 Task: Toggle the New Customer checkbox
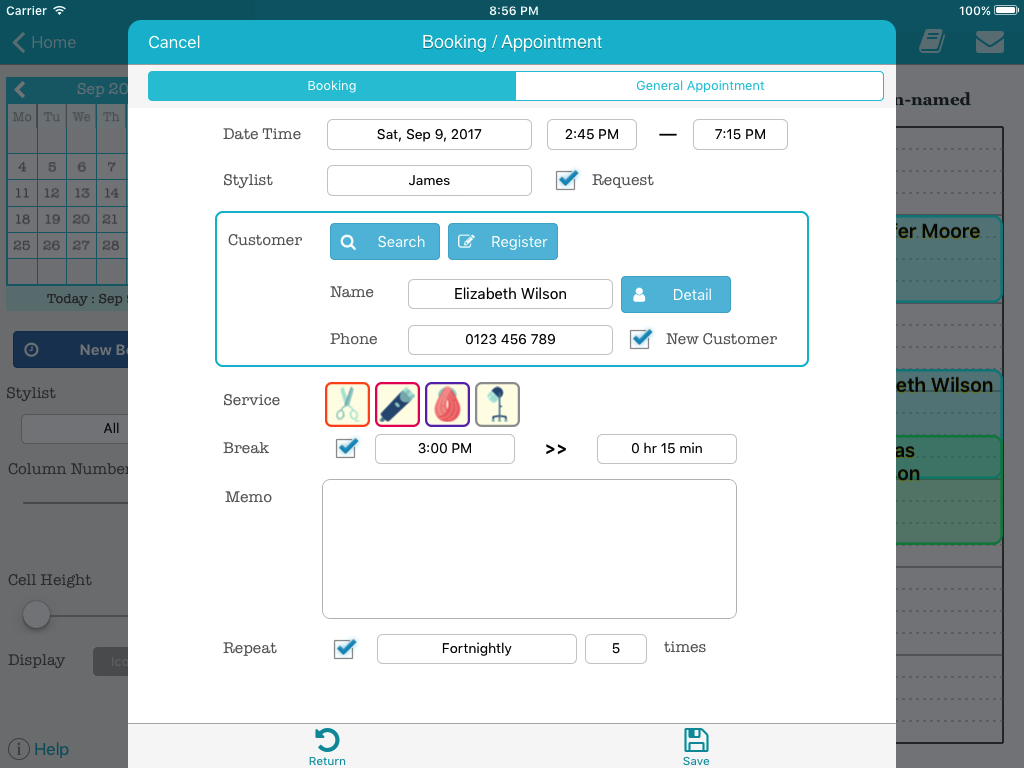click(641, 339)
